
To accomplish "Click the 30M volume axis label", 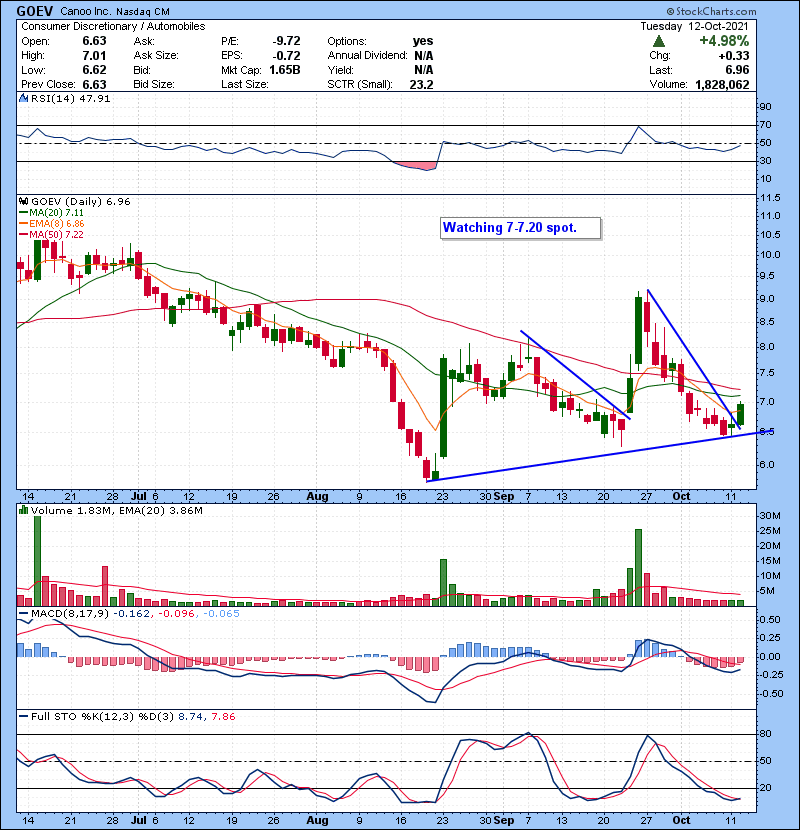I will pyautogui.click(x=770, y=516).
